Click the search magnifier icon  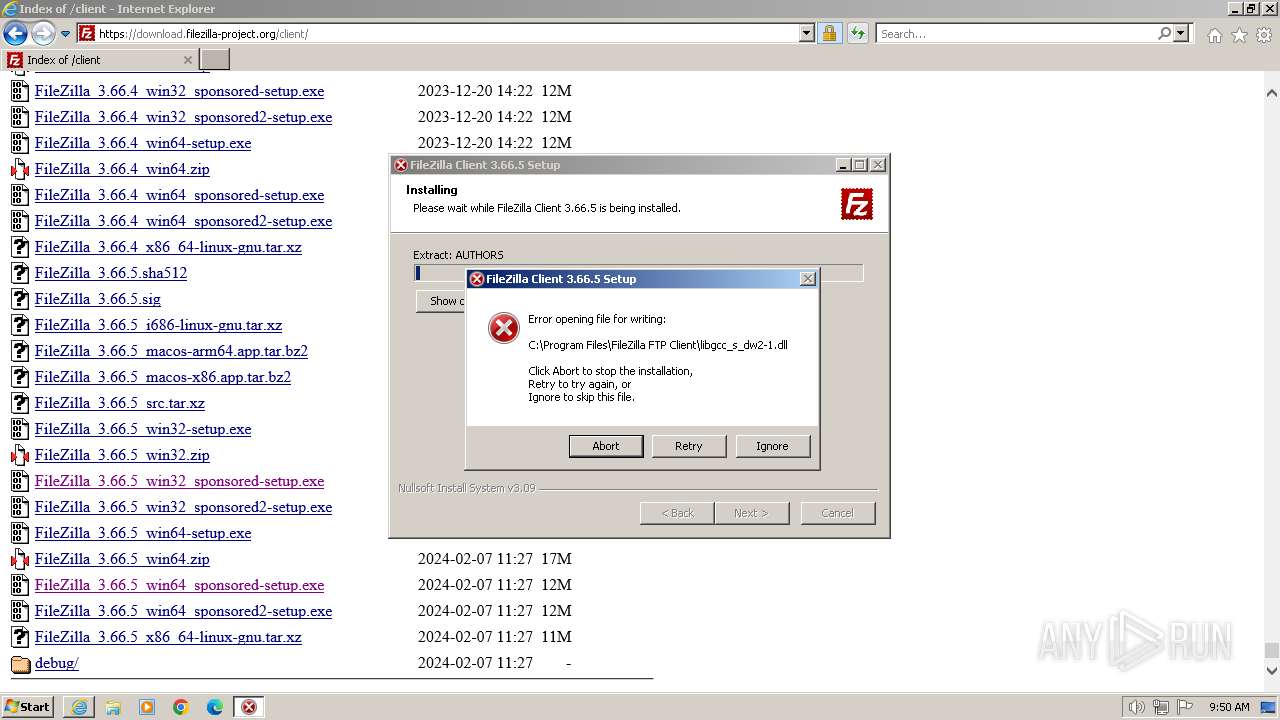click(x=1164, y=34)
